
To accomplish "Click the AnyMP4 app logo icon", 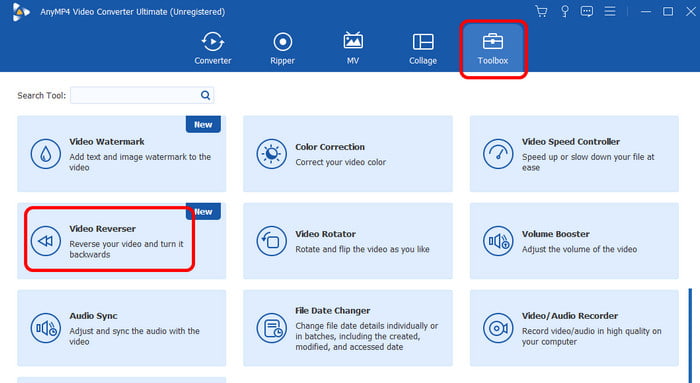I will pos(21,12).
